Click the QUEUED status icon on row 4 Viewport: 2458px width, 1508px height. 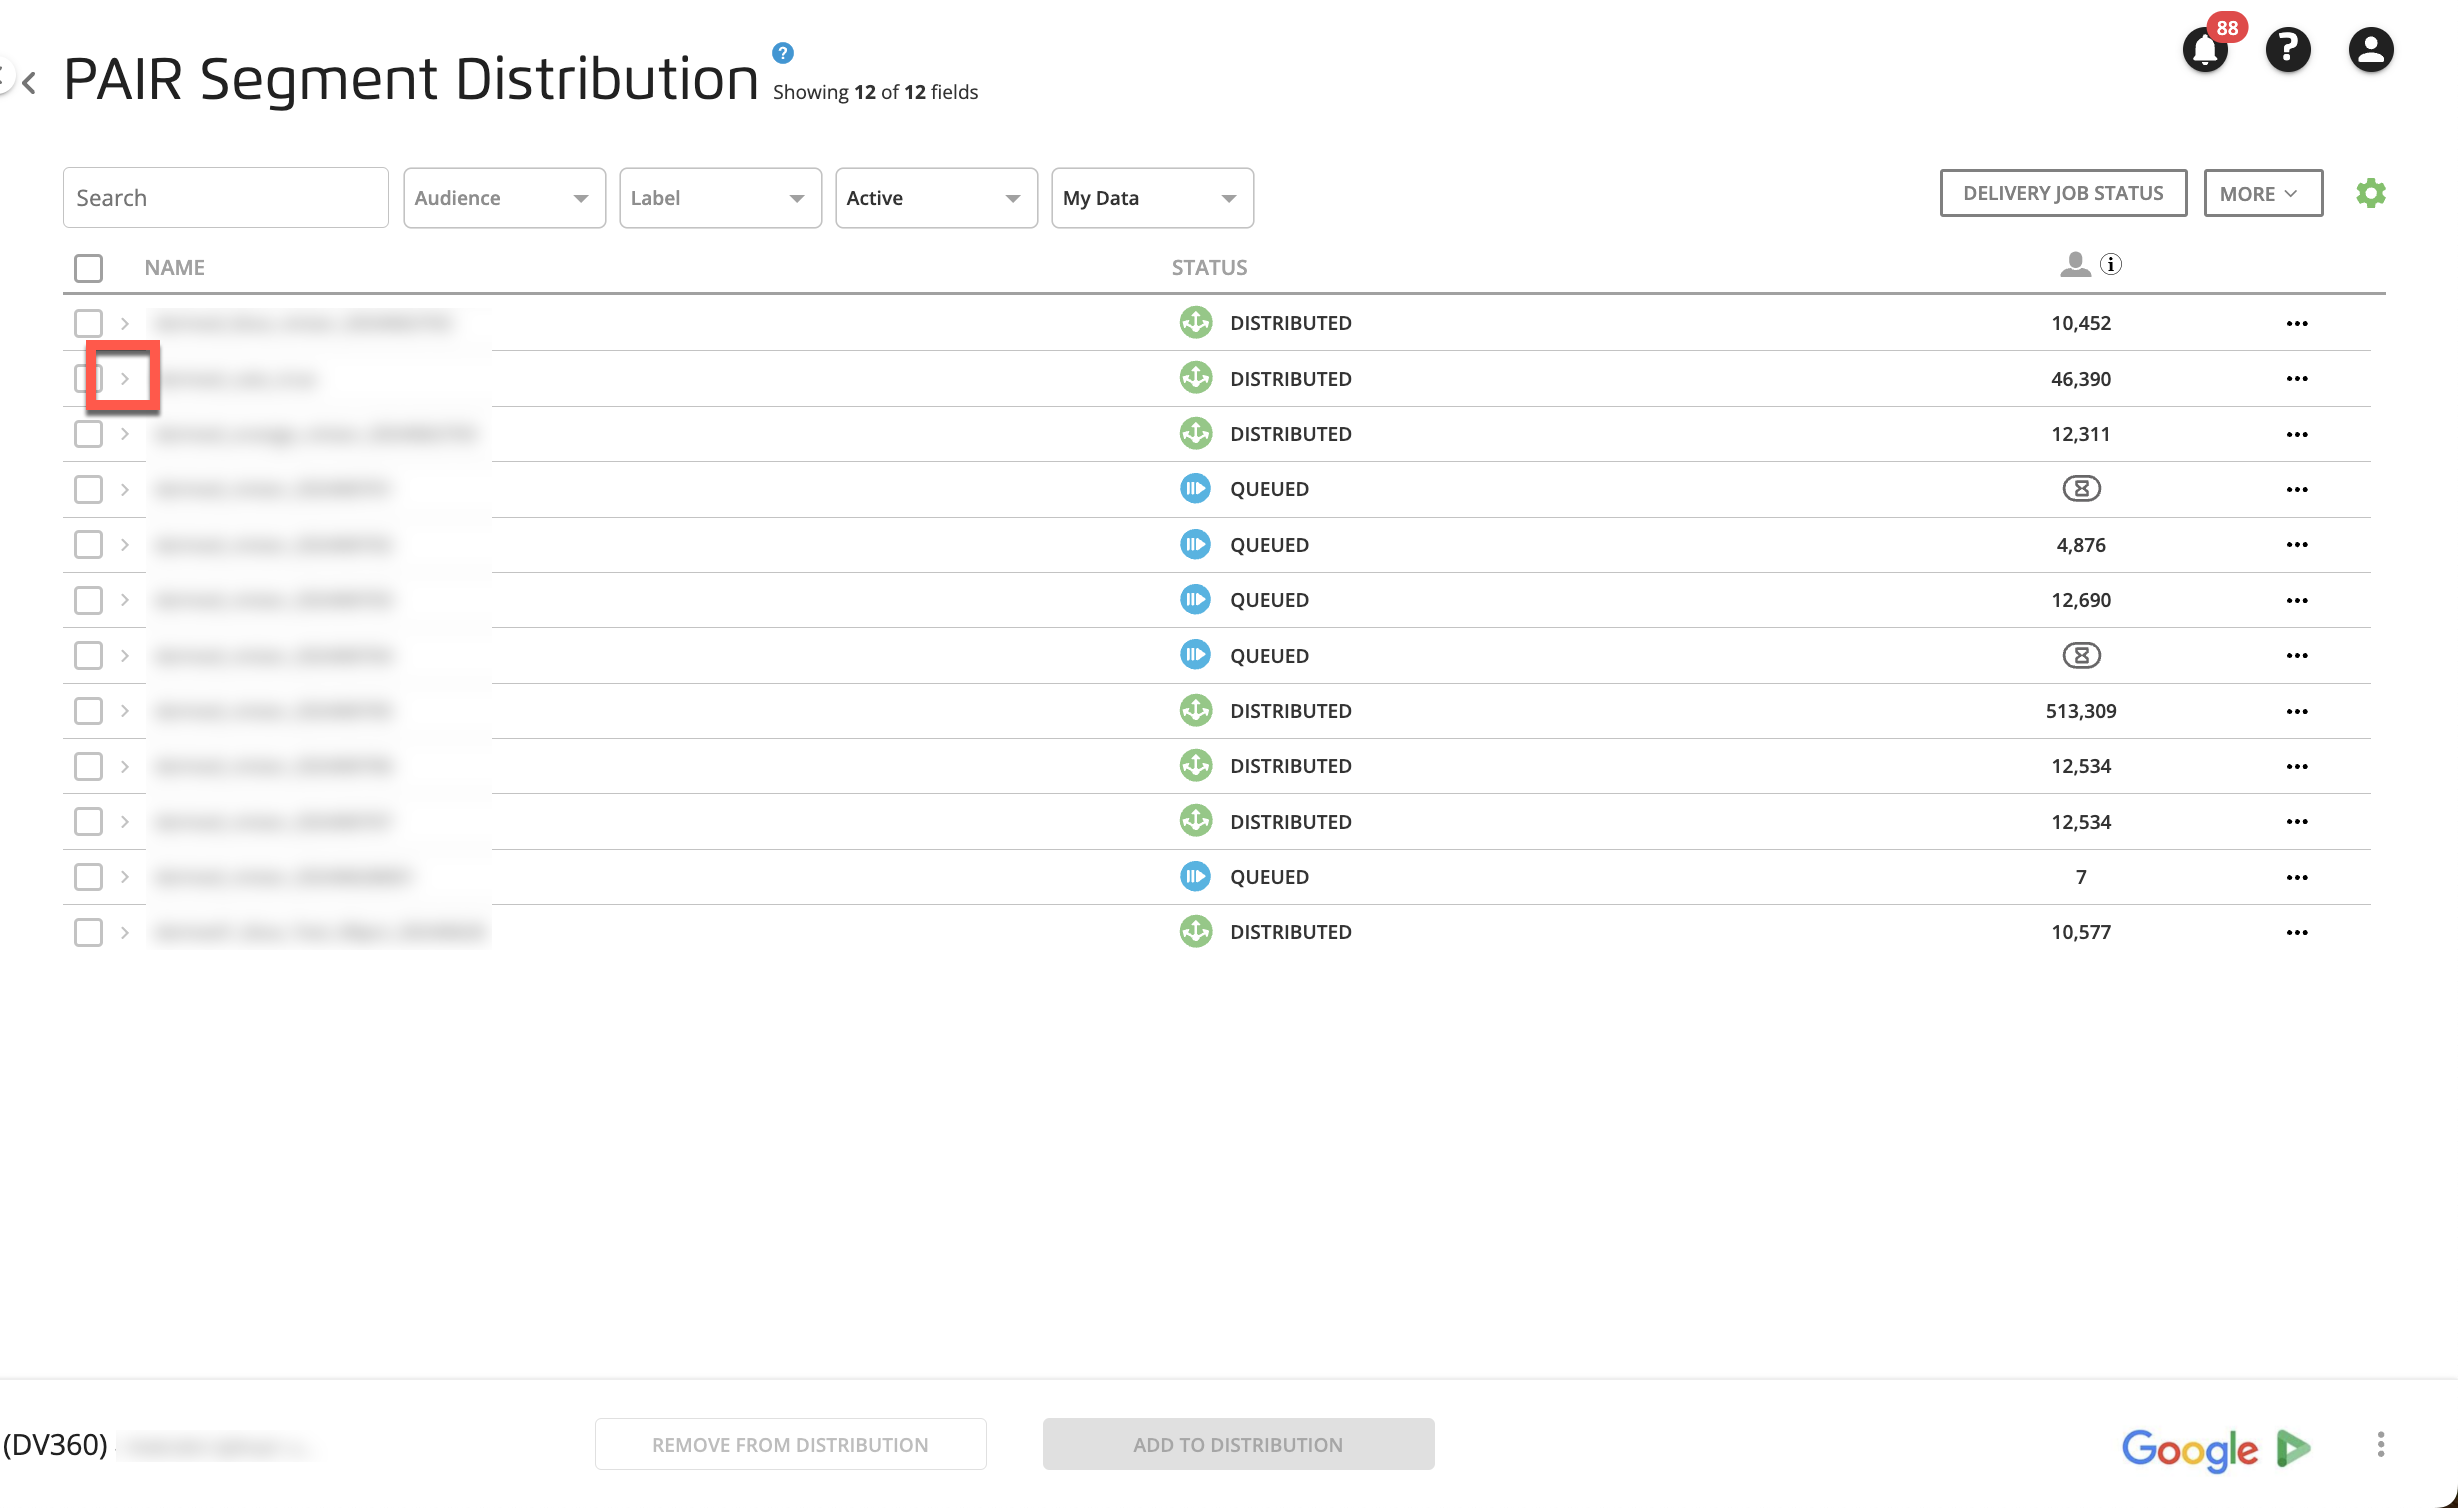[x=1194, y=488]
